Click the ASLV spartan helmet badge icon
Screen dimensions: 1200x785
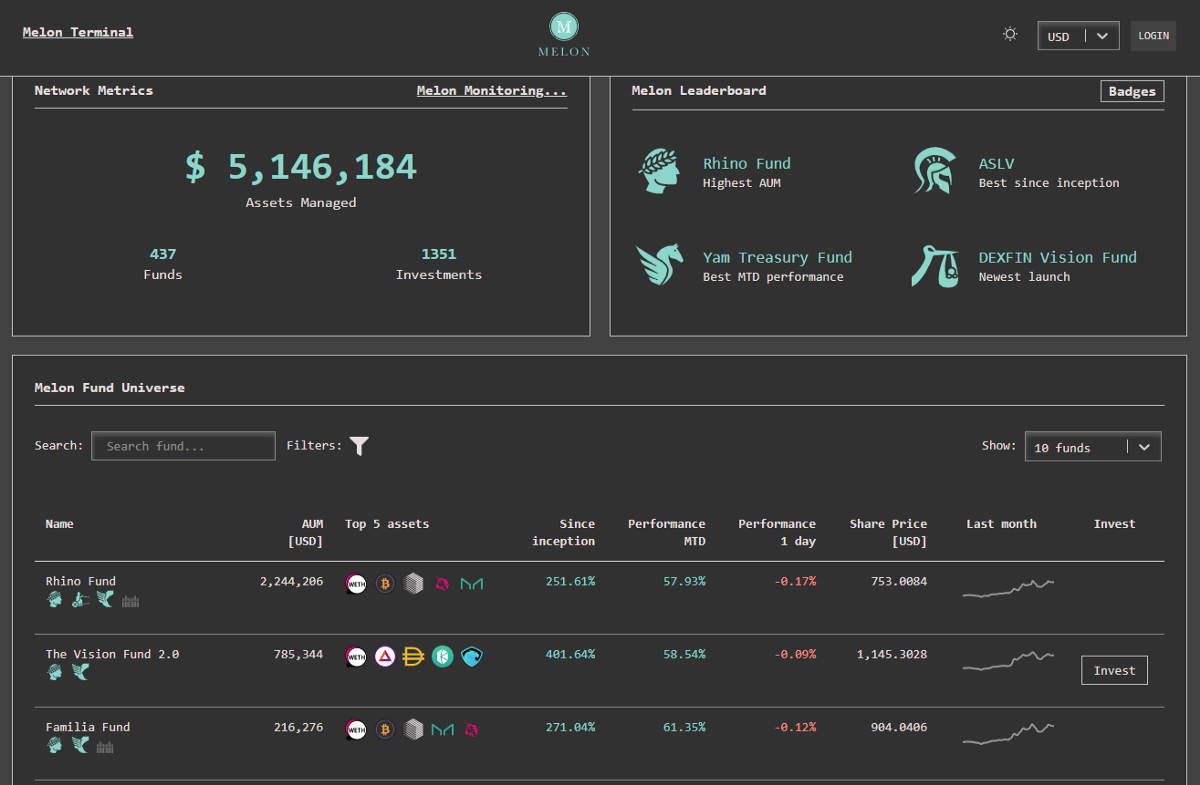[935, 171]
